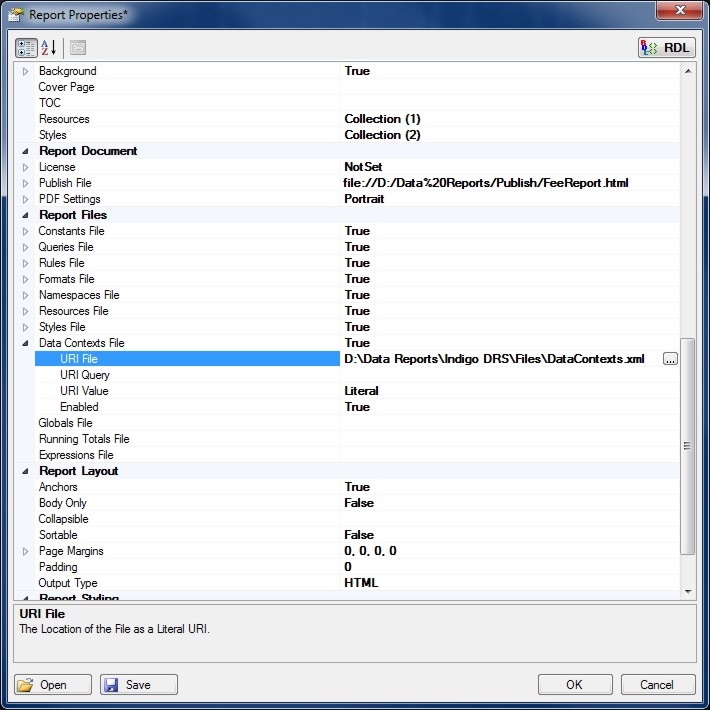Click the Alphabetical sort toolbar icon
This screenshot has width=710, height=710.
click(x=48, y=47)
